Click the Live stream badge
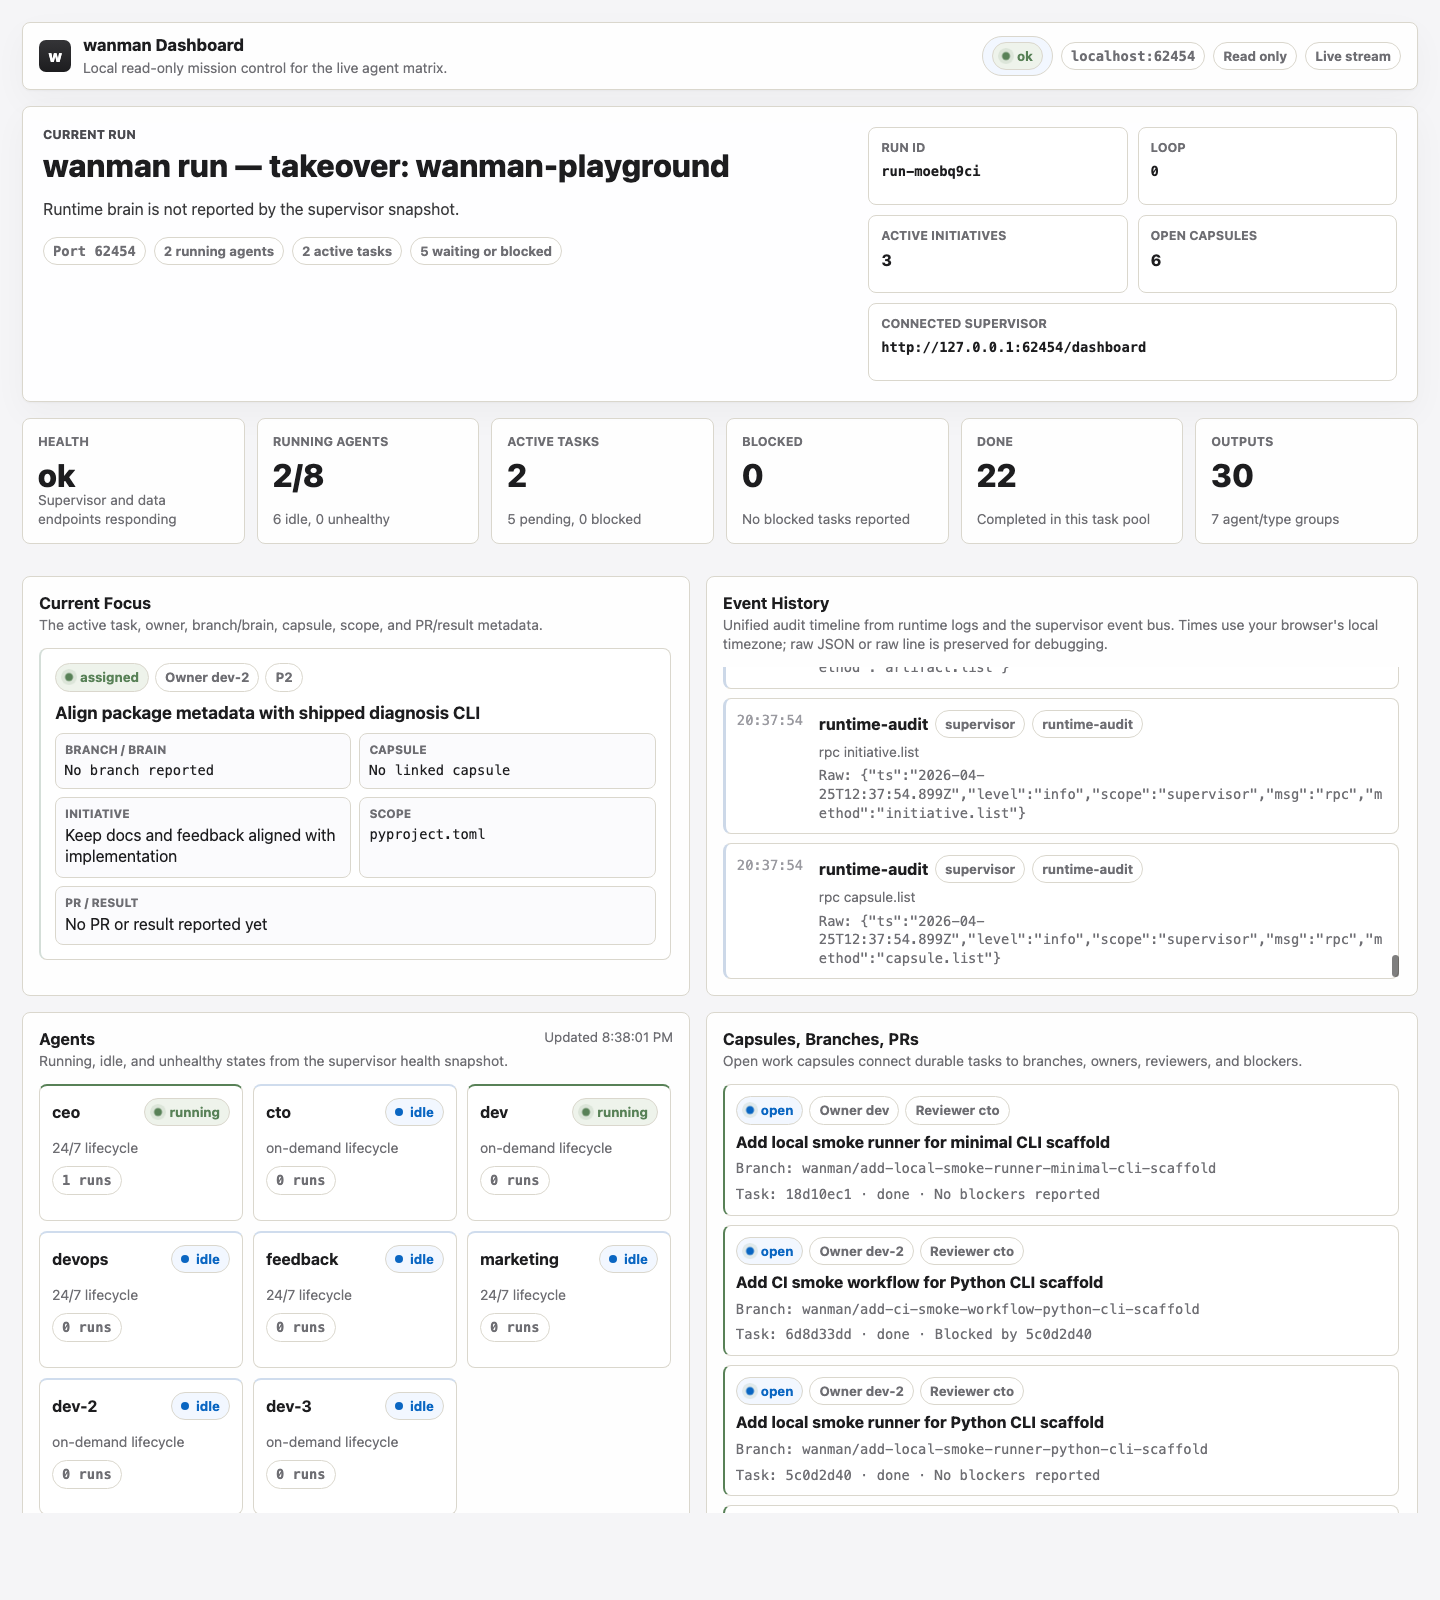 tap(1352, 56)
